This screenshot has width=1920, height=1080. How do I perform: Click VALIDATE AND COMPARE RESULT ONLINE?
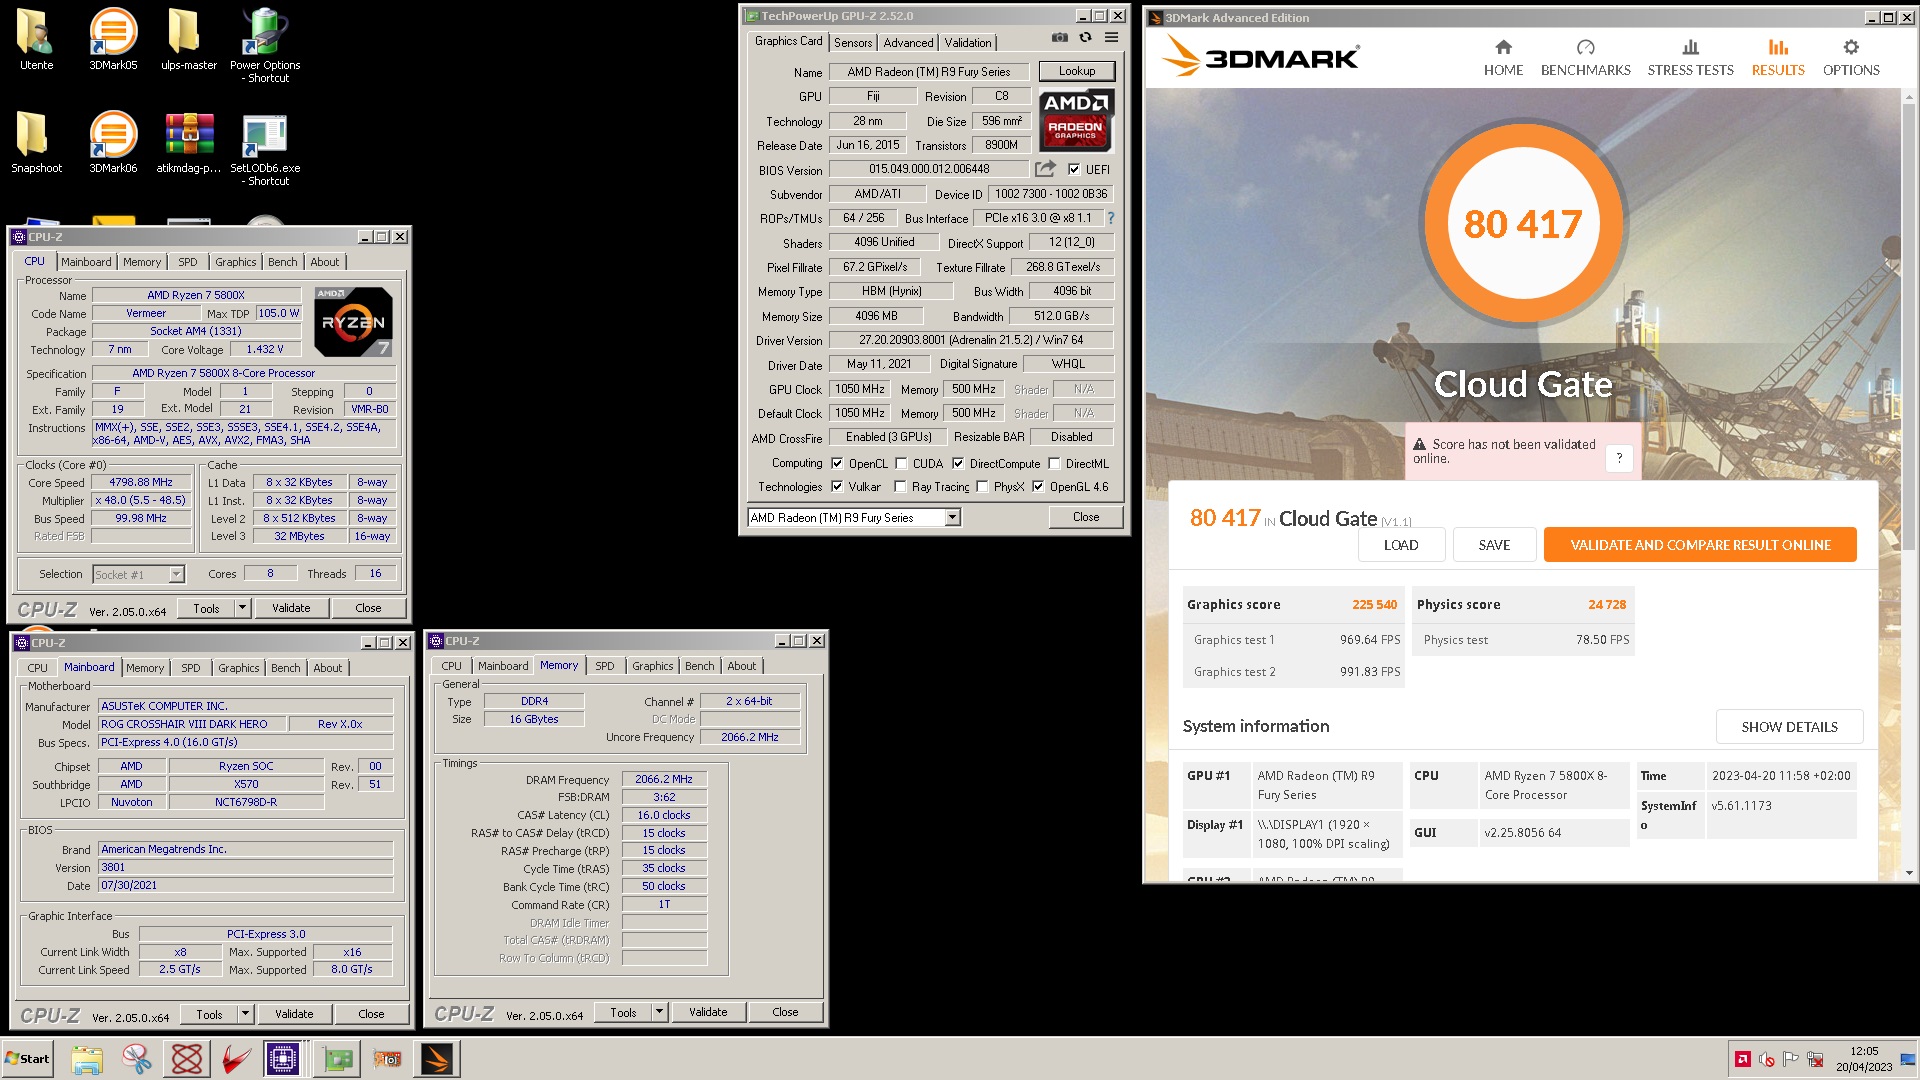click(x=1700, y=545)
